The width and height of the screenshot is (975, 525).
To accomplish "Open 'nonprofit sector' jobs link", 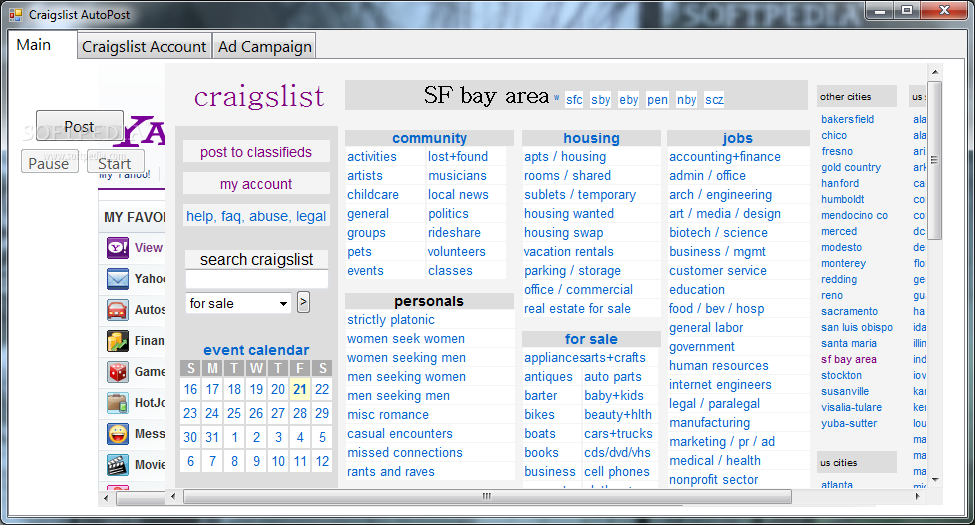I will (x=713, y=480).
